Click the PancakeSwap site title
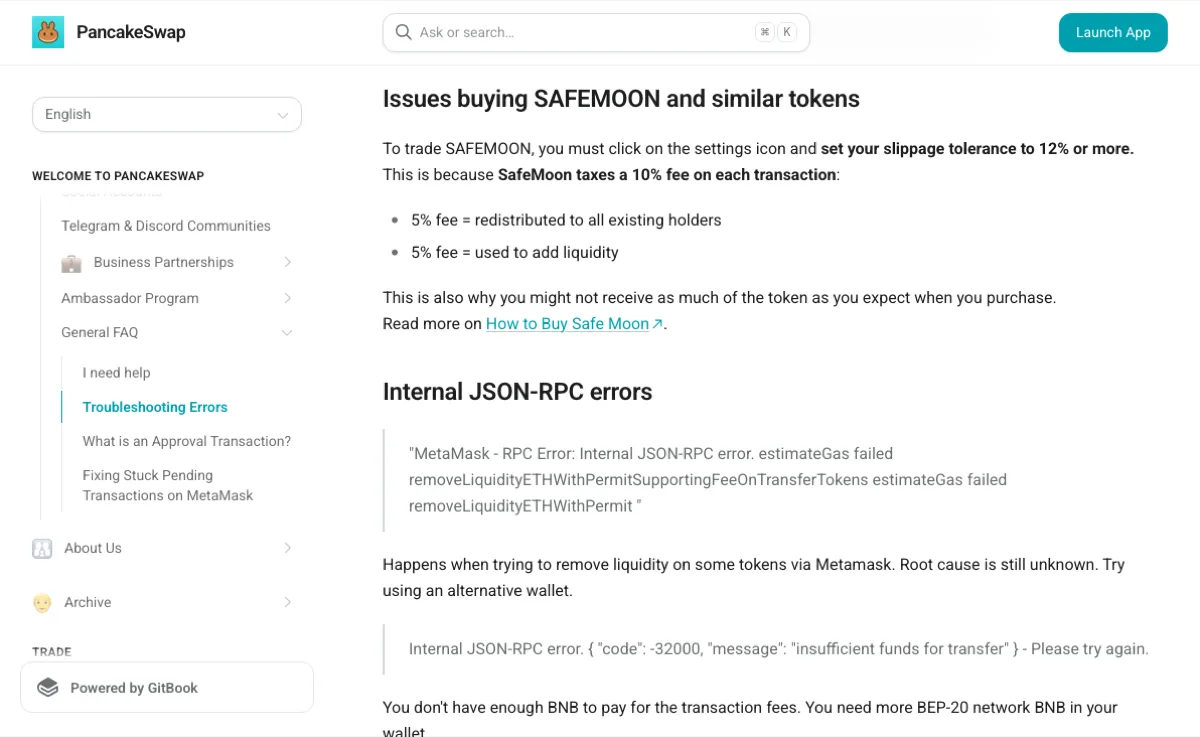 [x=131, y=32]
